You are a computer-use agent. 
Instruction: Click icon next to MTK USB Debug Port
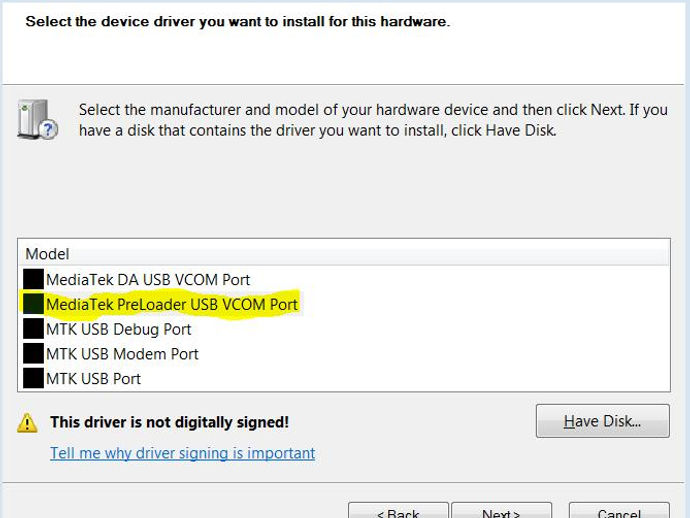pyautogui.click(x=33, y=328)
